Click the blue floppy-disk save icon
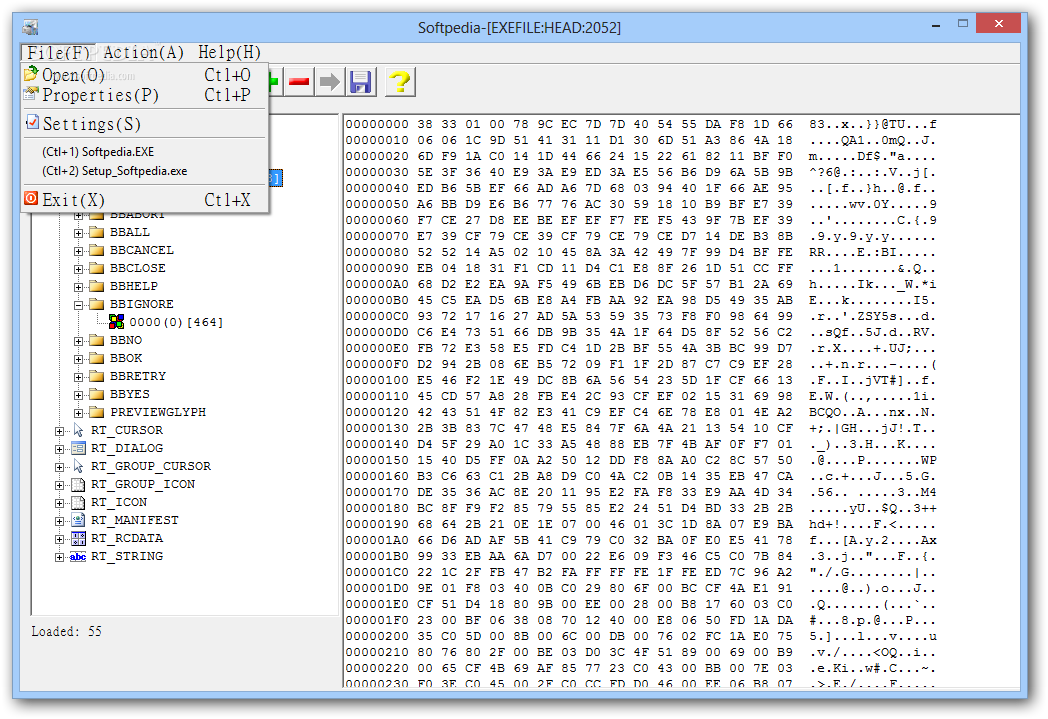 point(361,82)
